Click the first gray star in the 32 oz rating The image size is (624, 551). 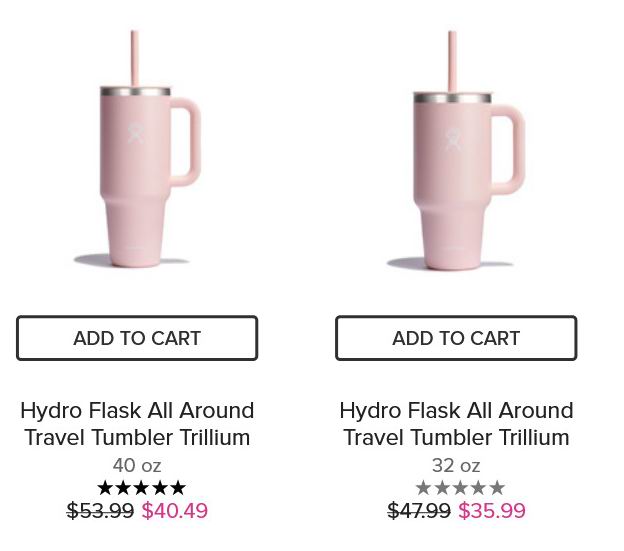pyautogui.click(x=423, y=488)
